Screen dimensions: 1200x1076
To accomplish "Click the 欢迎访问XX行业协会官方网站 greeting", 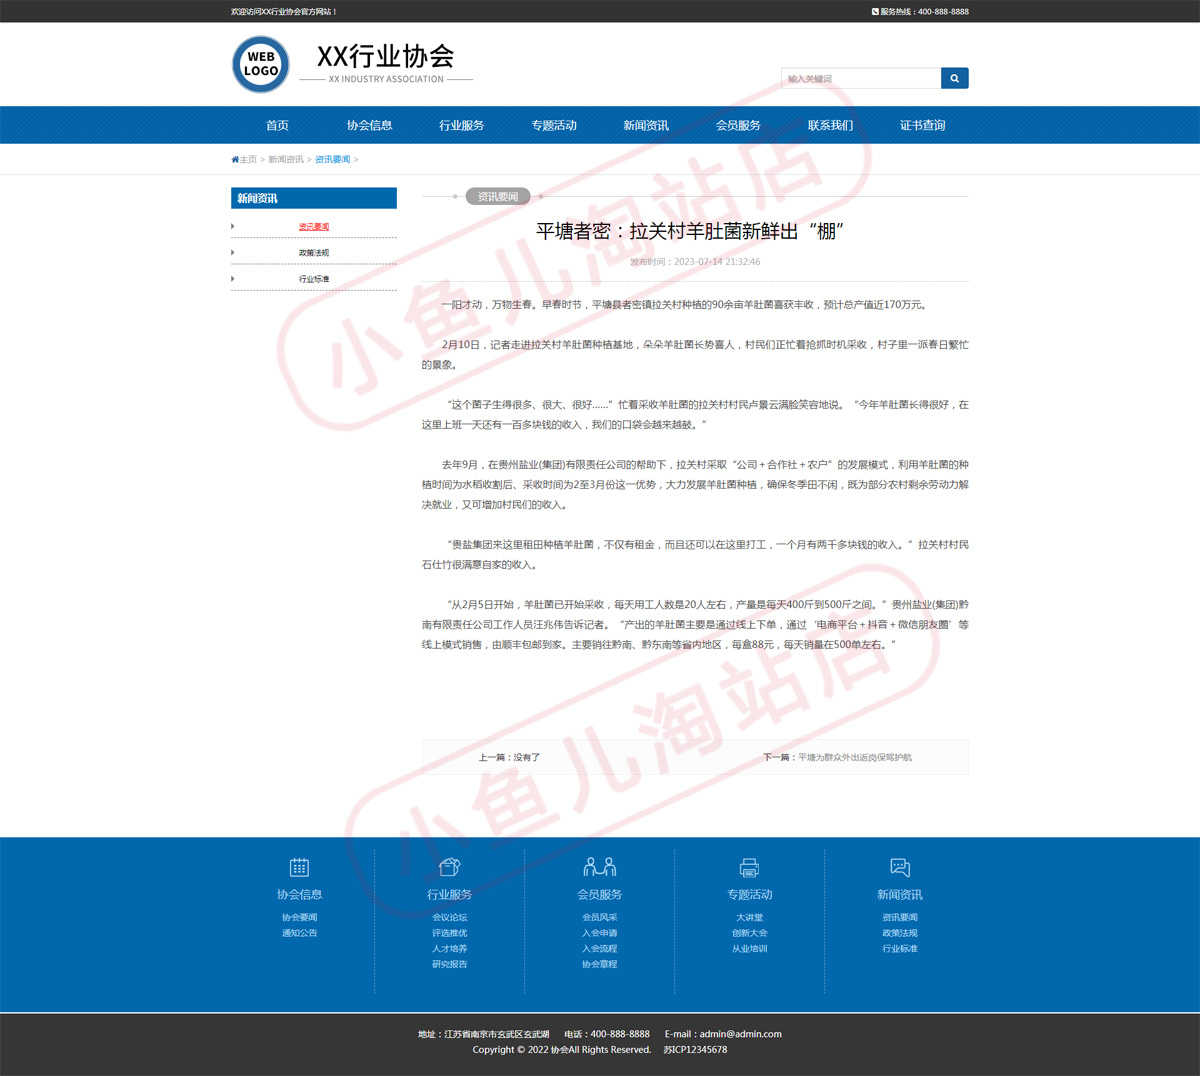I will tap(284, 12).
